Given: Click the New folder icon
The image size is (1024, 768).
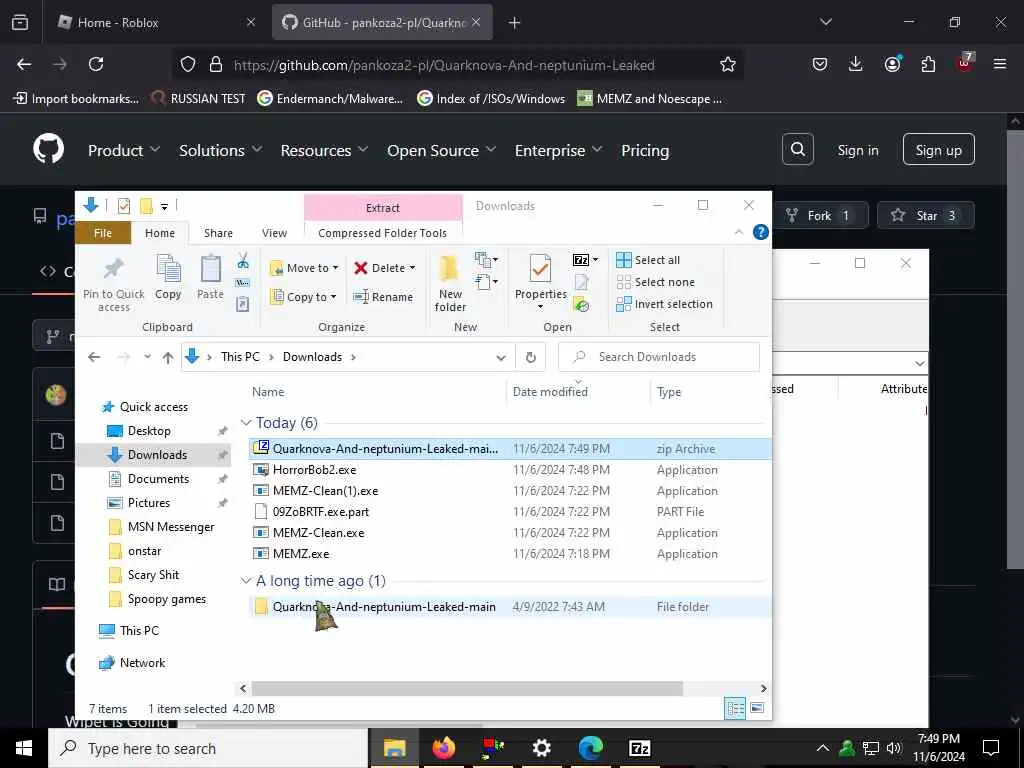Looking at the screenshot, I should point(449,268).
